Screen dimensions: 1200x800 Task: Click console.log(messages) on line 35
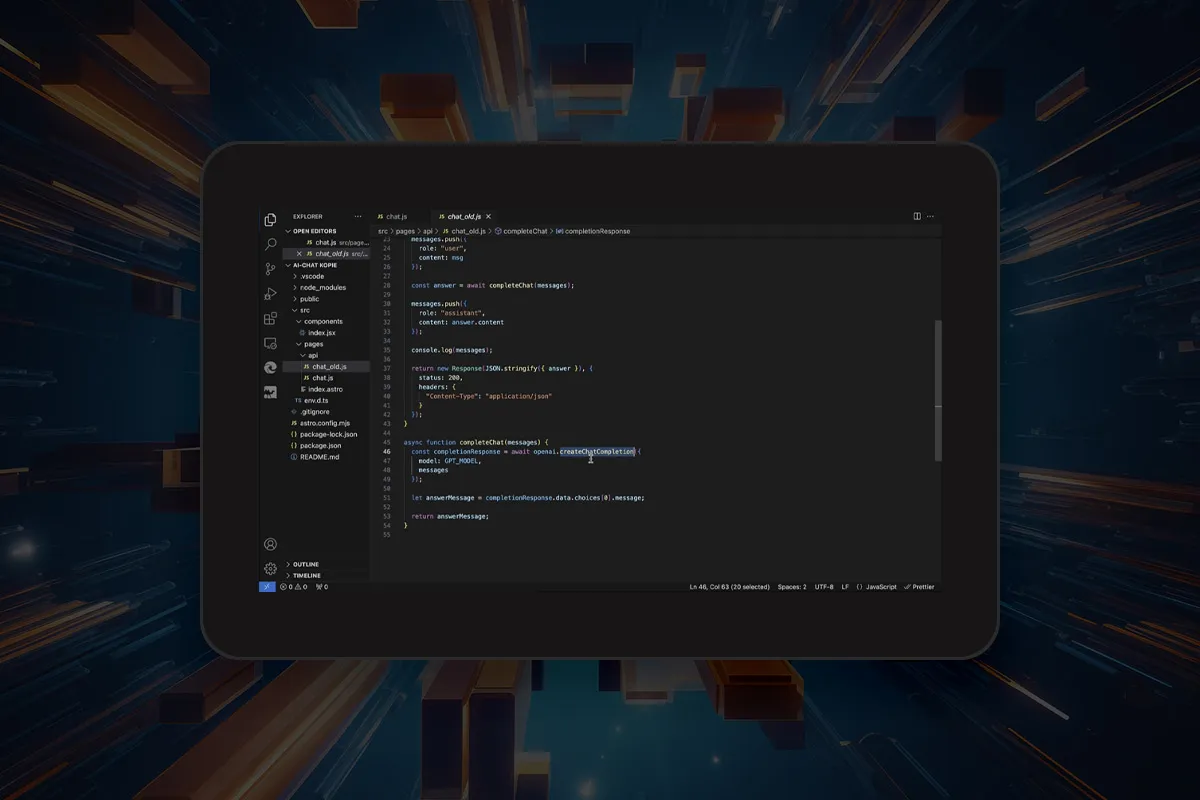(452, 350)
